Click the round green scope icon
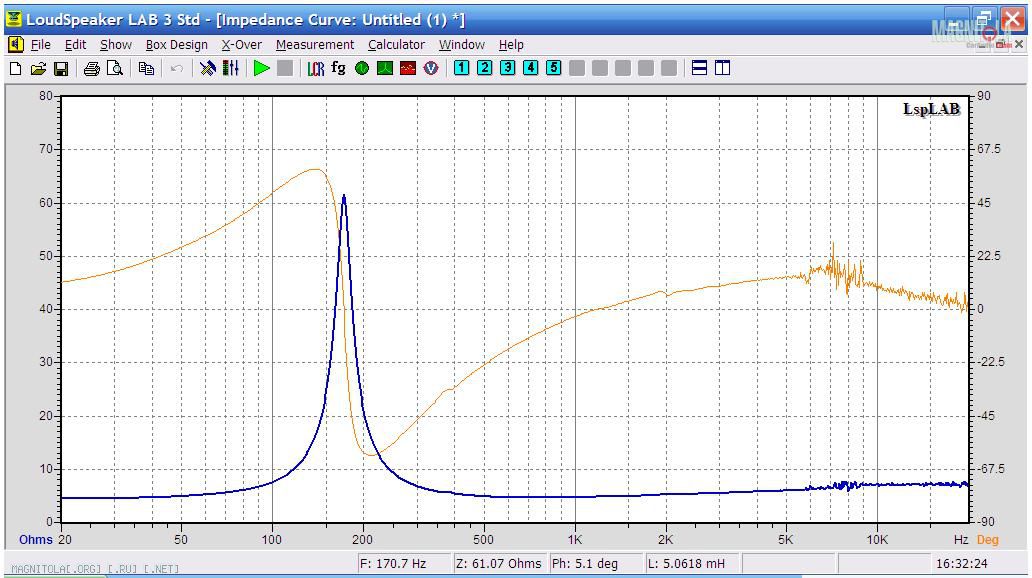This screenshot has width=1032, height=578. (x=362, y=68)
